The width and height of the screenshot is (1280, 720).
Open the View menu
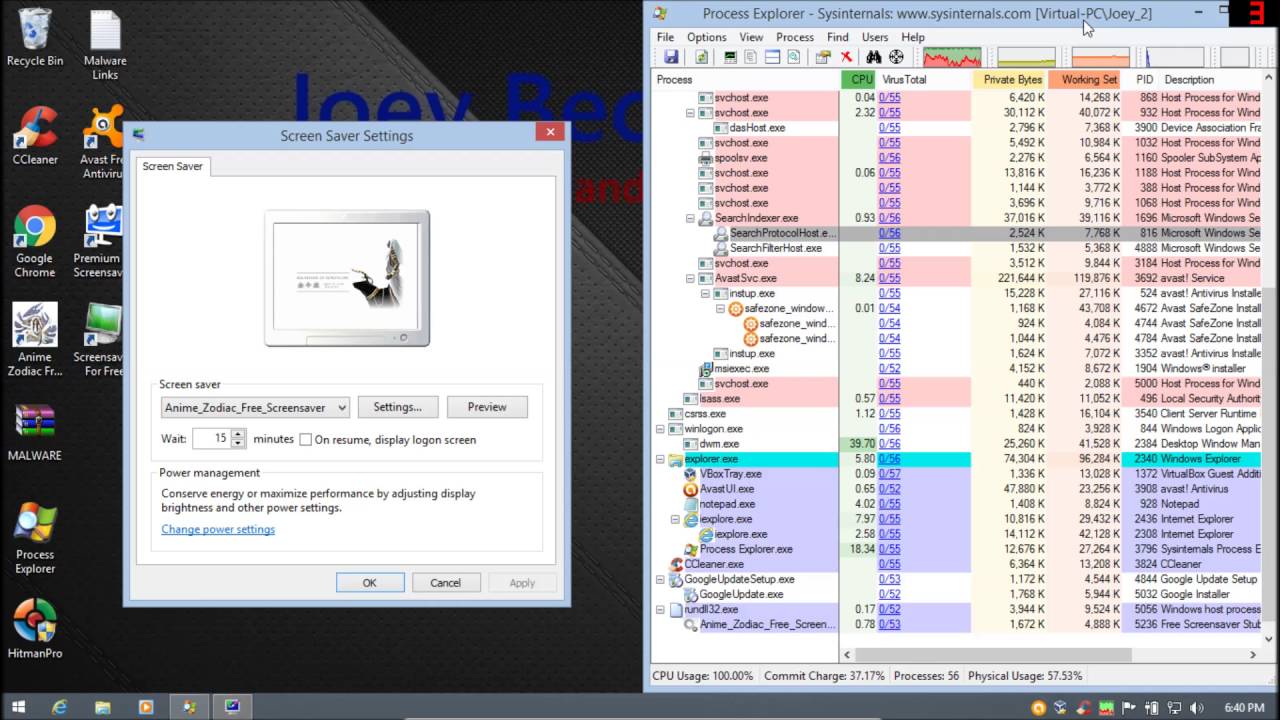pos(751,37)
